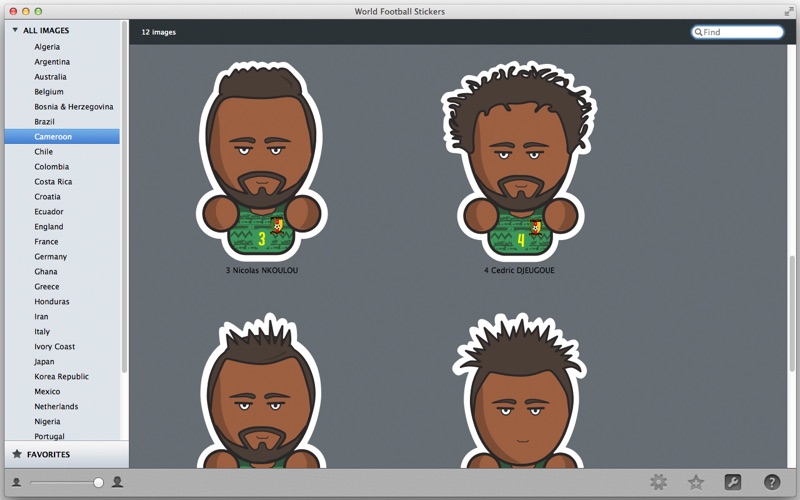
Task: Click the star favorite icon in bottom toolbar
Action: pos(696,482)
